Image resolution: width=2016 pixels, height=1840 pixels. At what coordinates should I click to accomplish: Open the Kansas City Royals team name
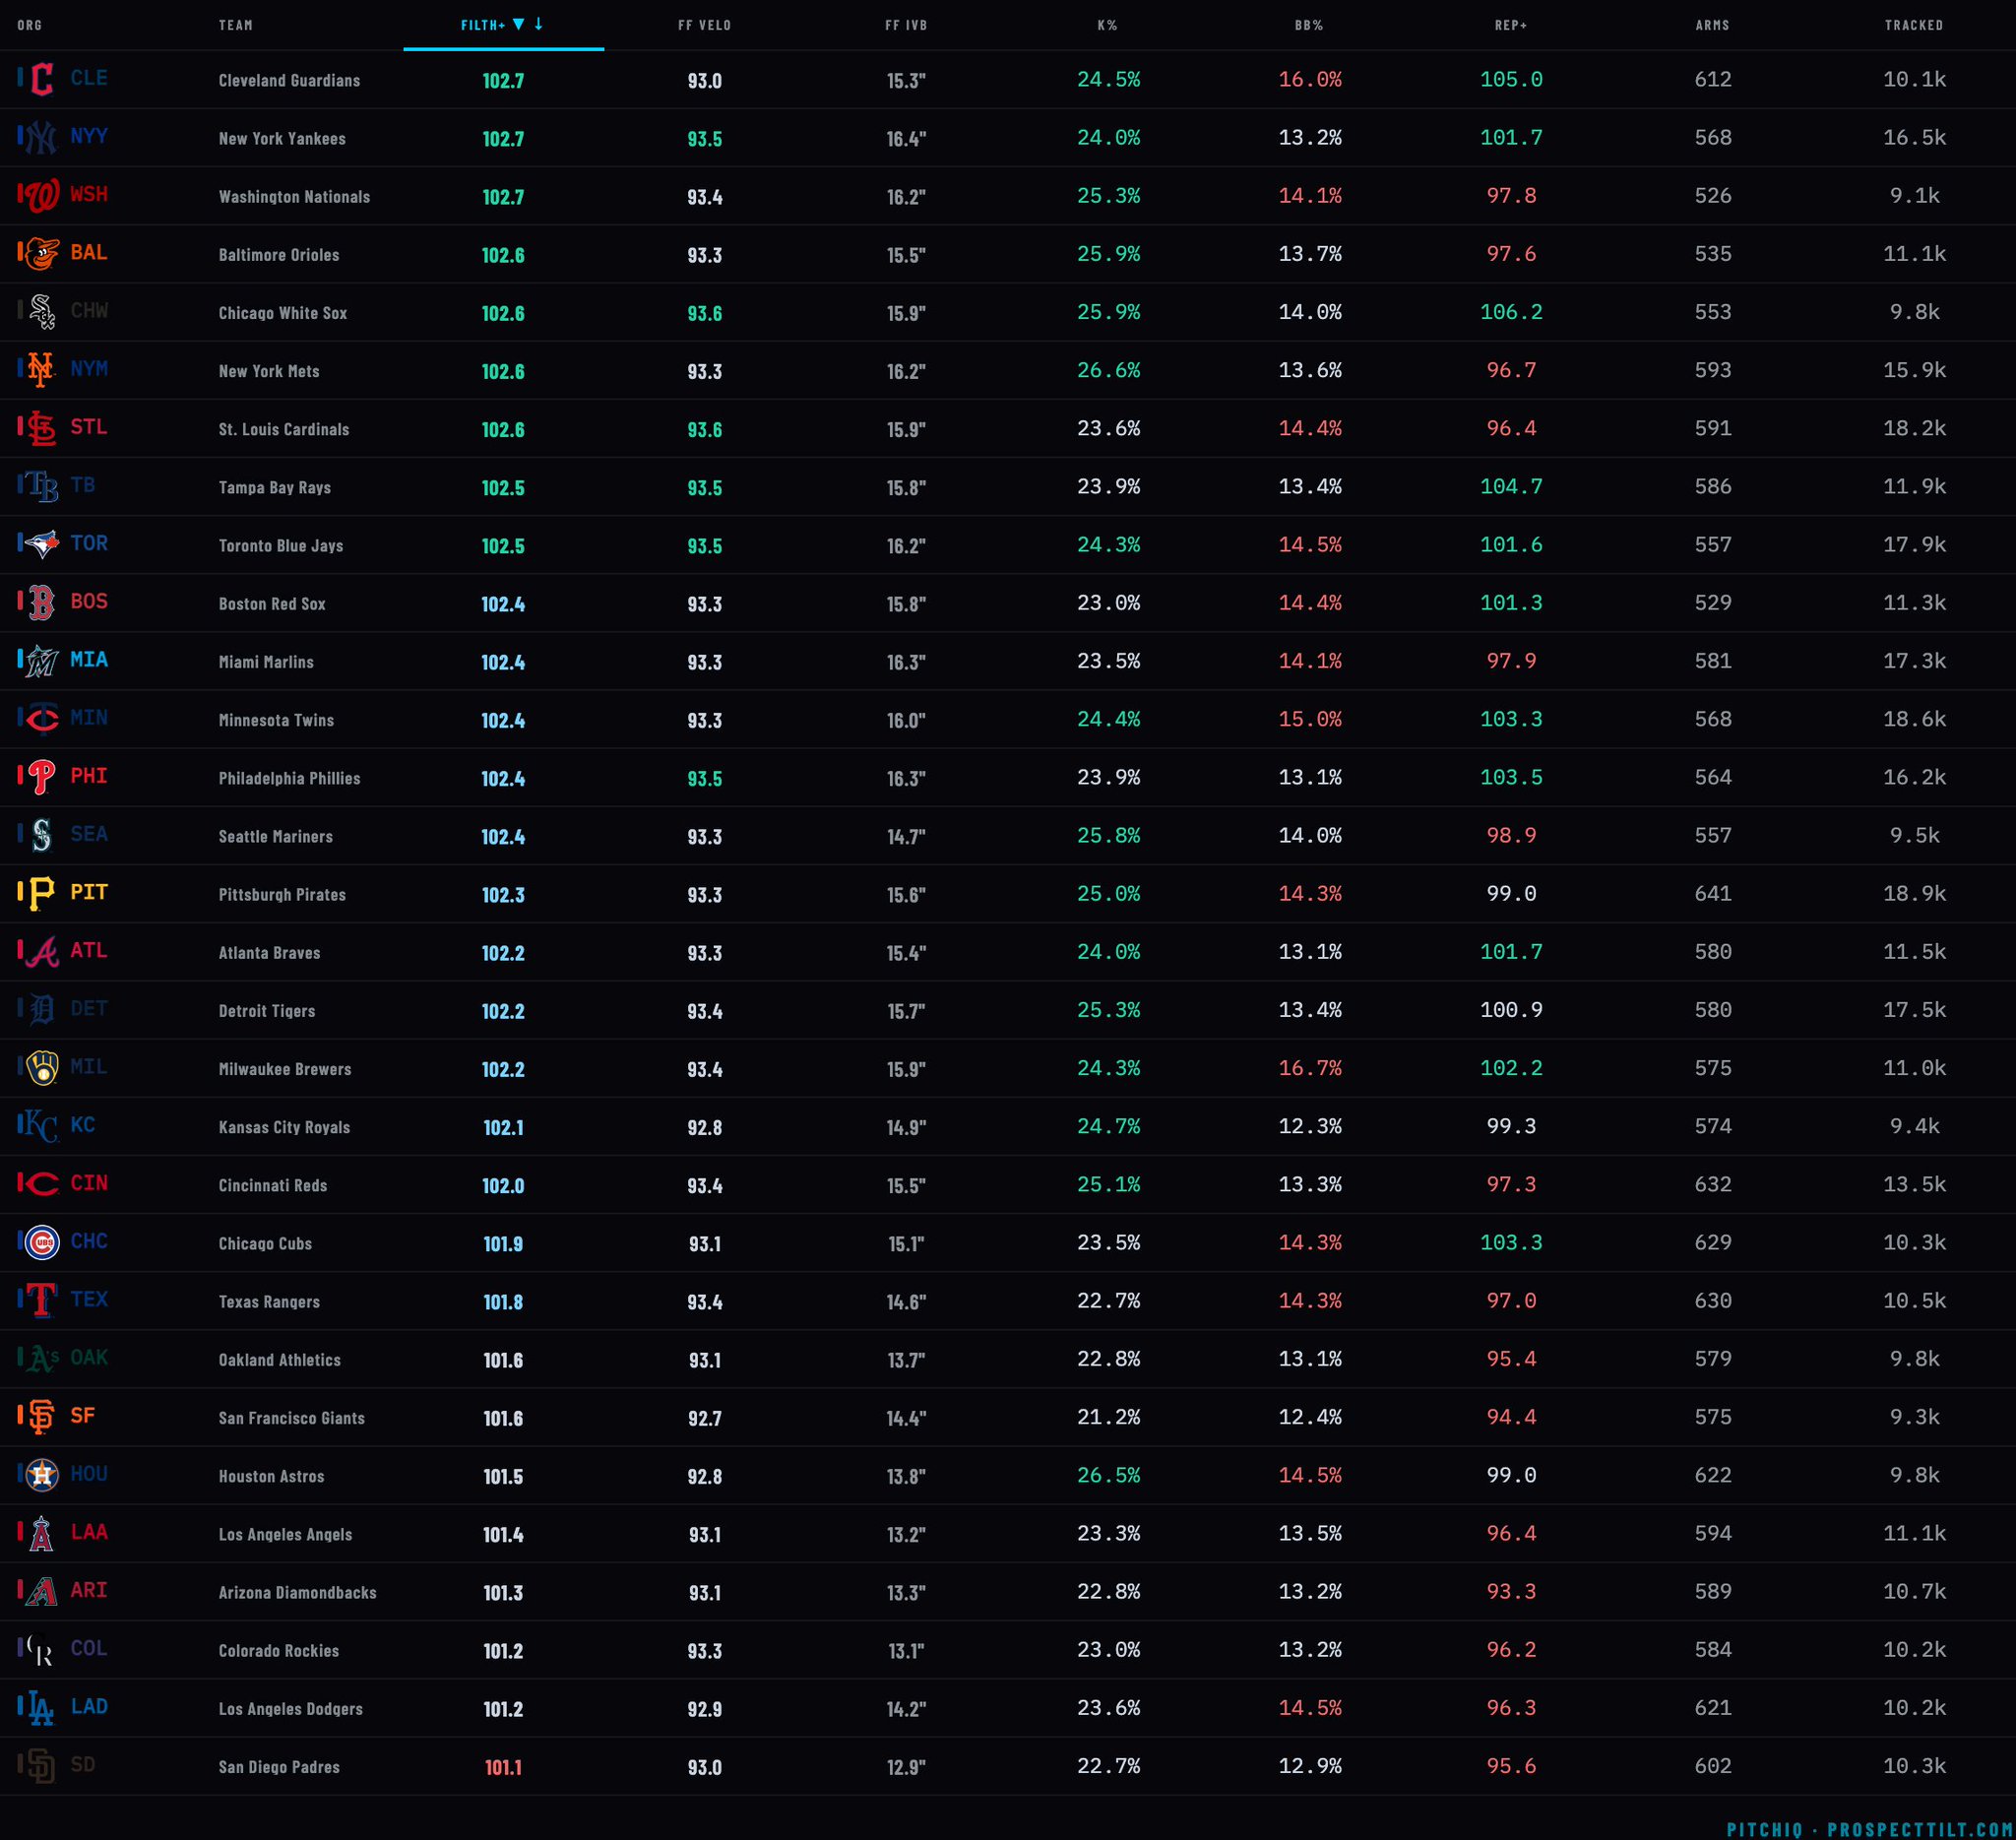(284, 1127)
